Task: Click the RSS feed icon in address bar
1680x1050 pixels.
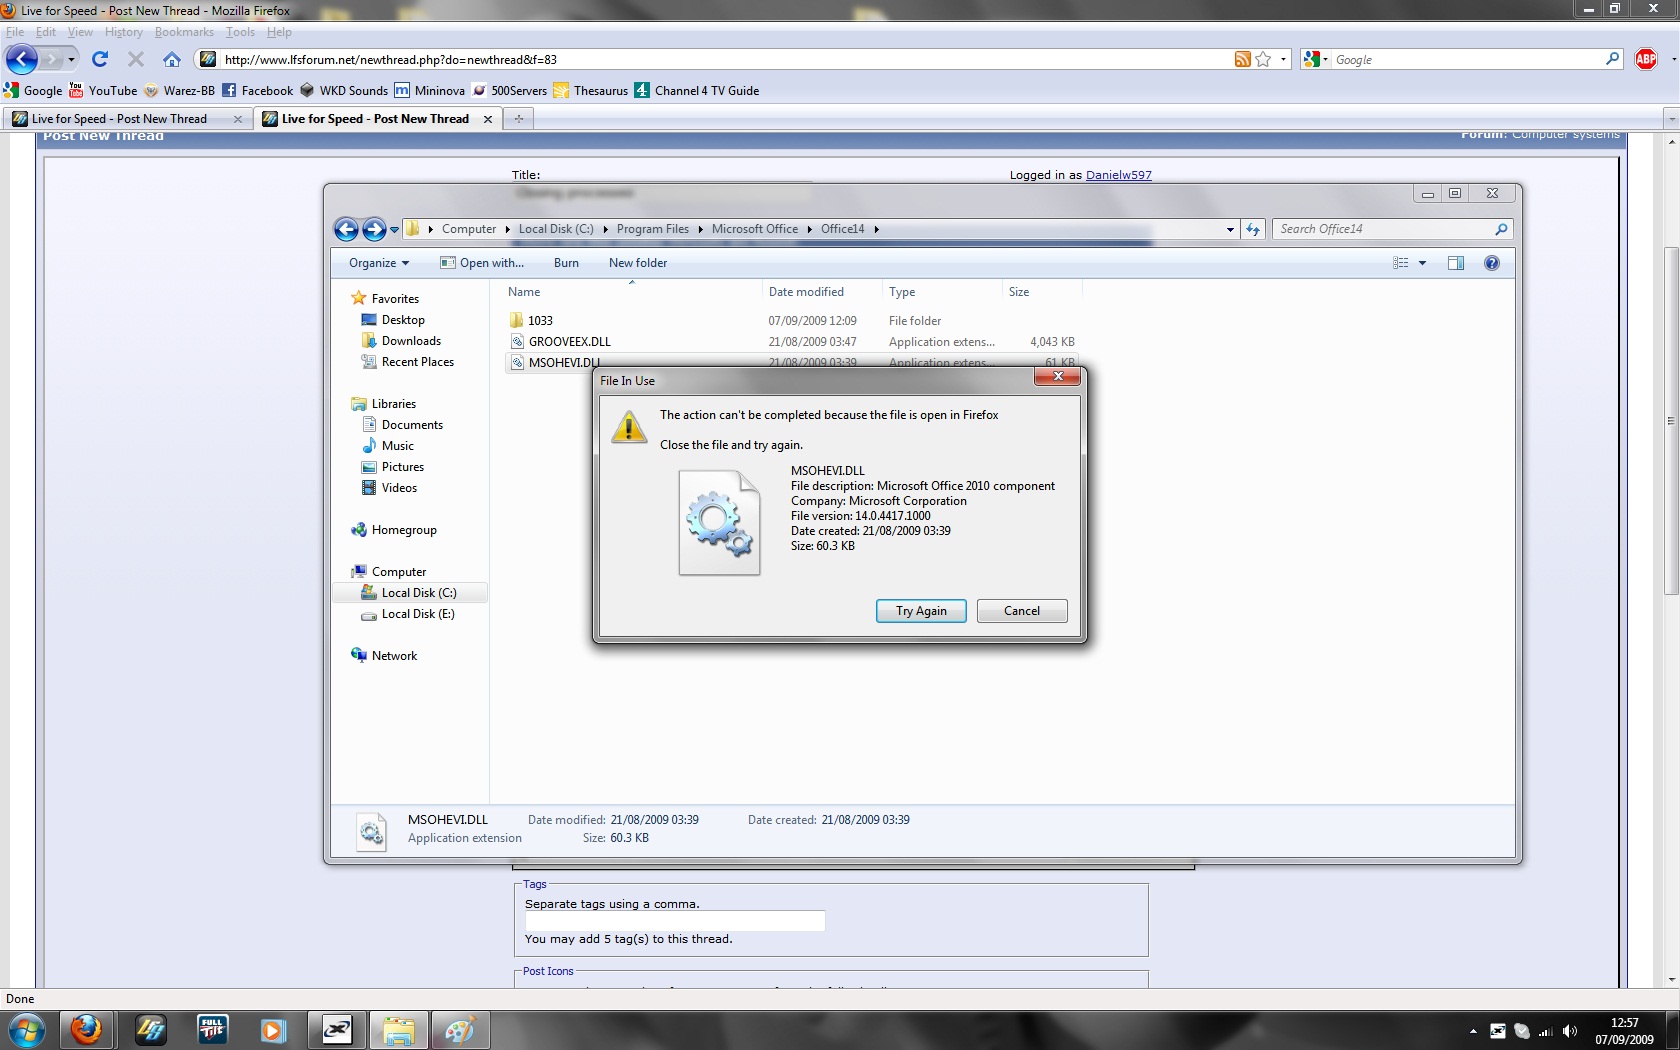Action: pyautogui.click(x=1242, y=59)
